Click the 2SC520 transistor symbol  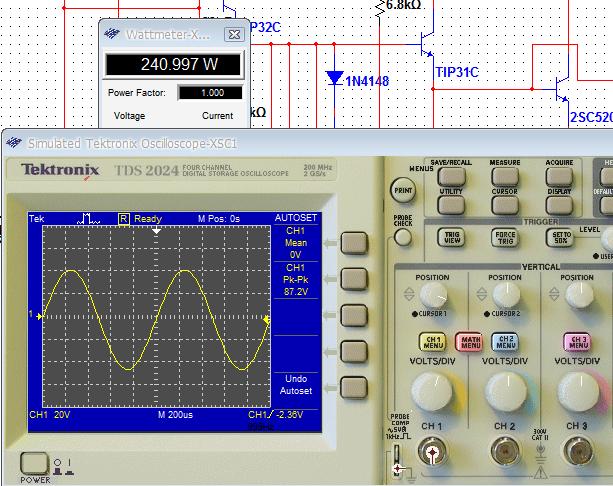(563, 89)
